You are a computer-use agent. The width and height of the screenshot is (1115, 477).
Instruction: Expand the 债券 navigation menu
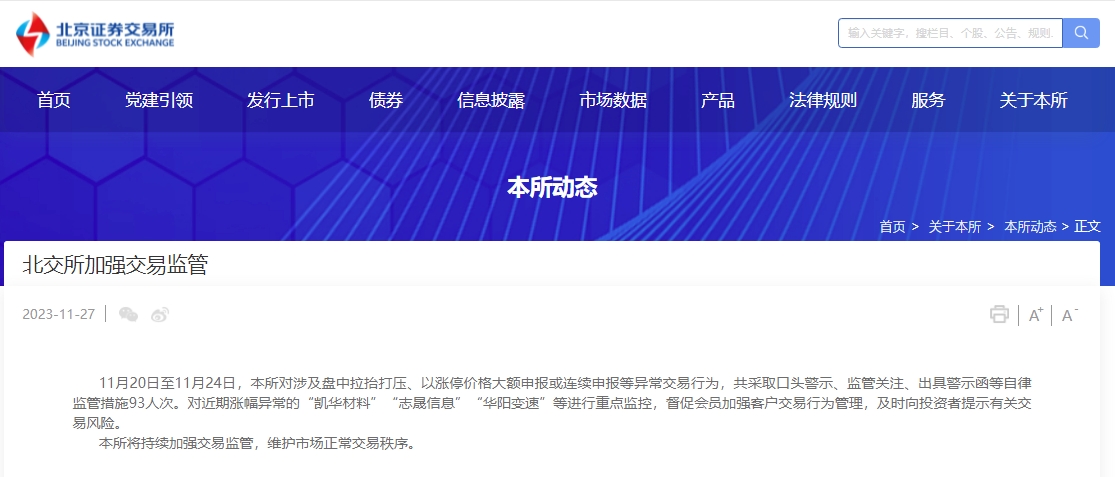[386, 100]
